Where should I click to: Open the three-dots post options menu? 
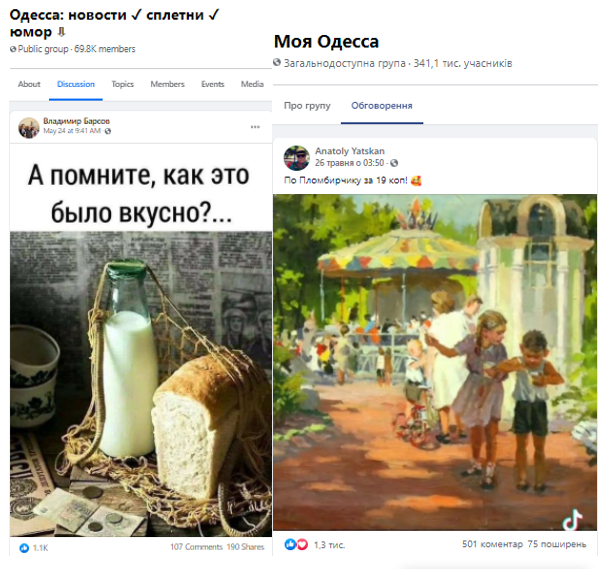255,127
